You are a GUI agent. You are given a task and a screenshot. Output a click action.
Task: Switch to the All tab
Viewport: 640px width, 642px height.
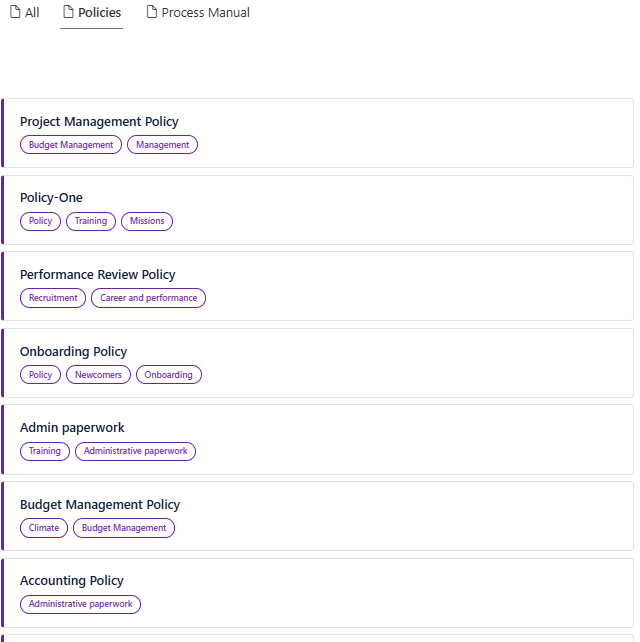click(25, 13)
